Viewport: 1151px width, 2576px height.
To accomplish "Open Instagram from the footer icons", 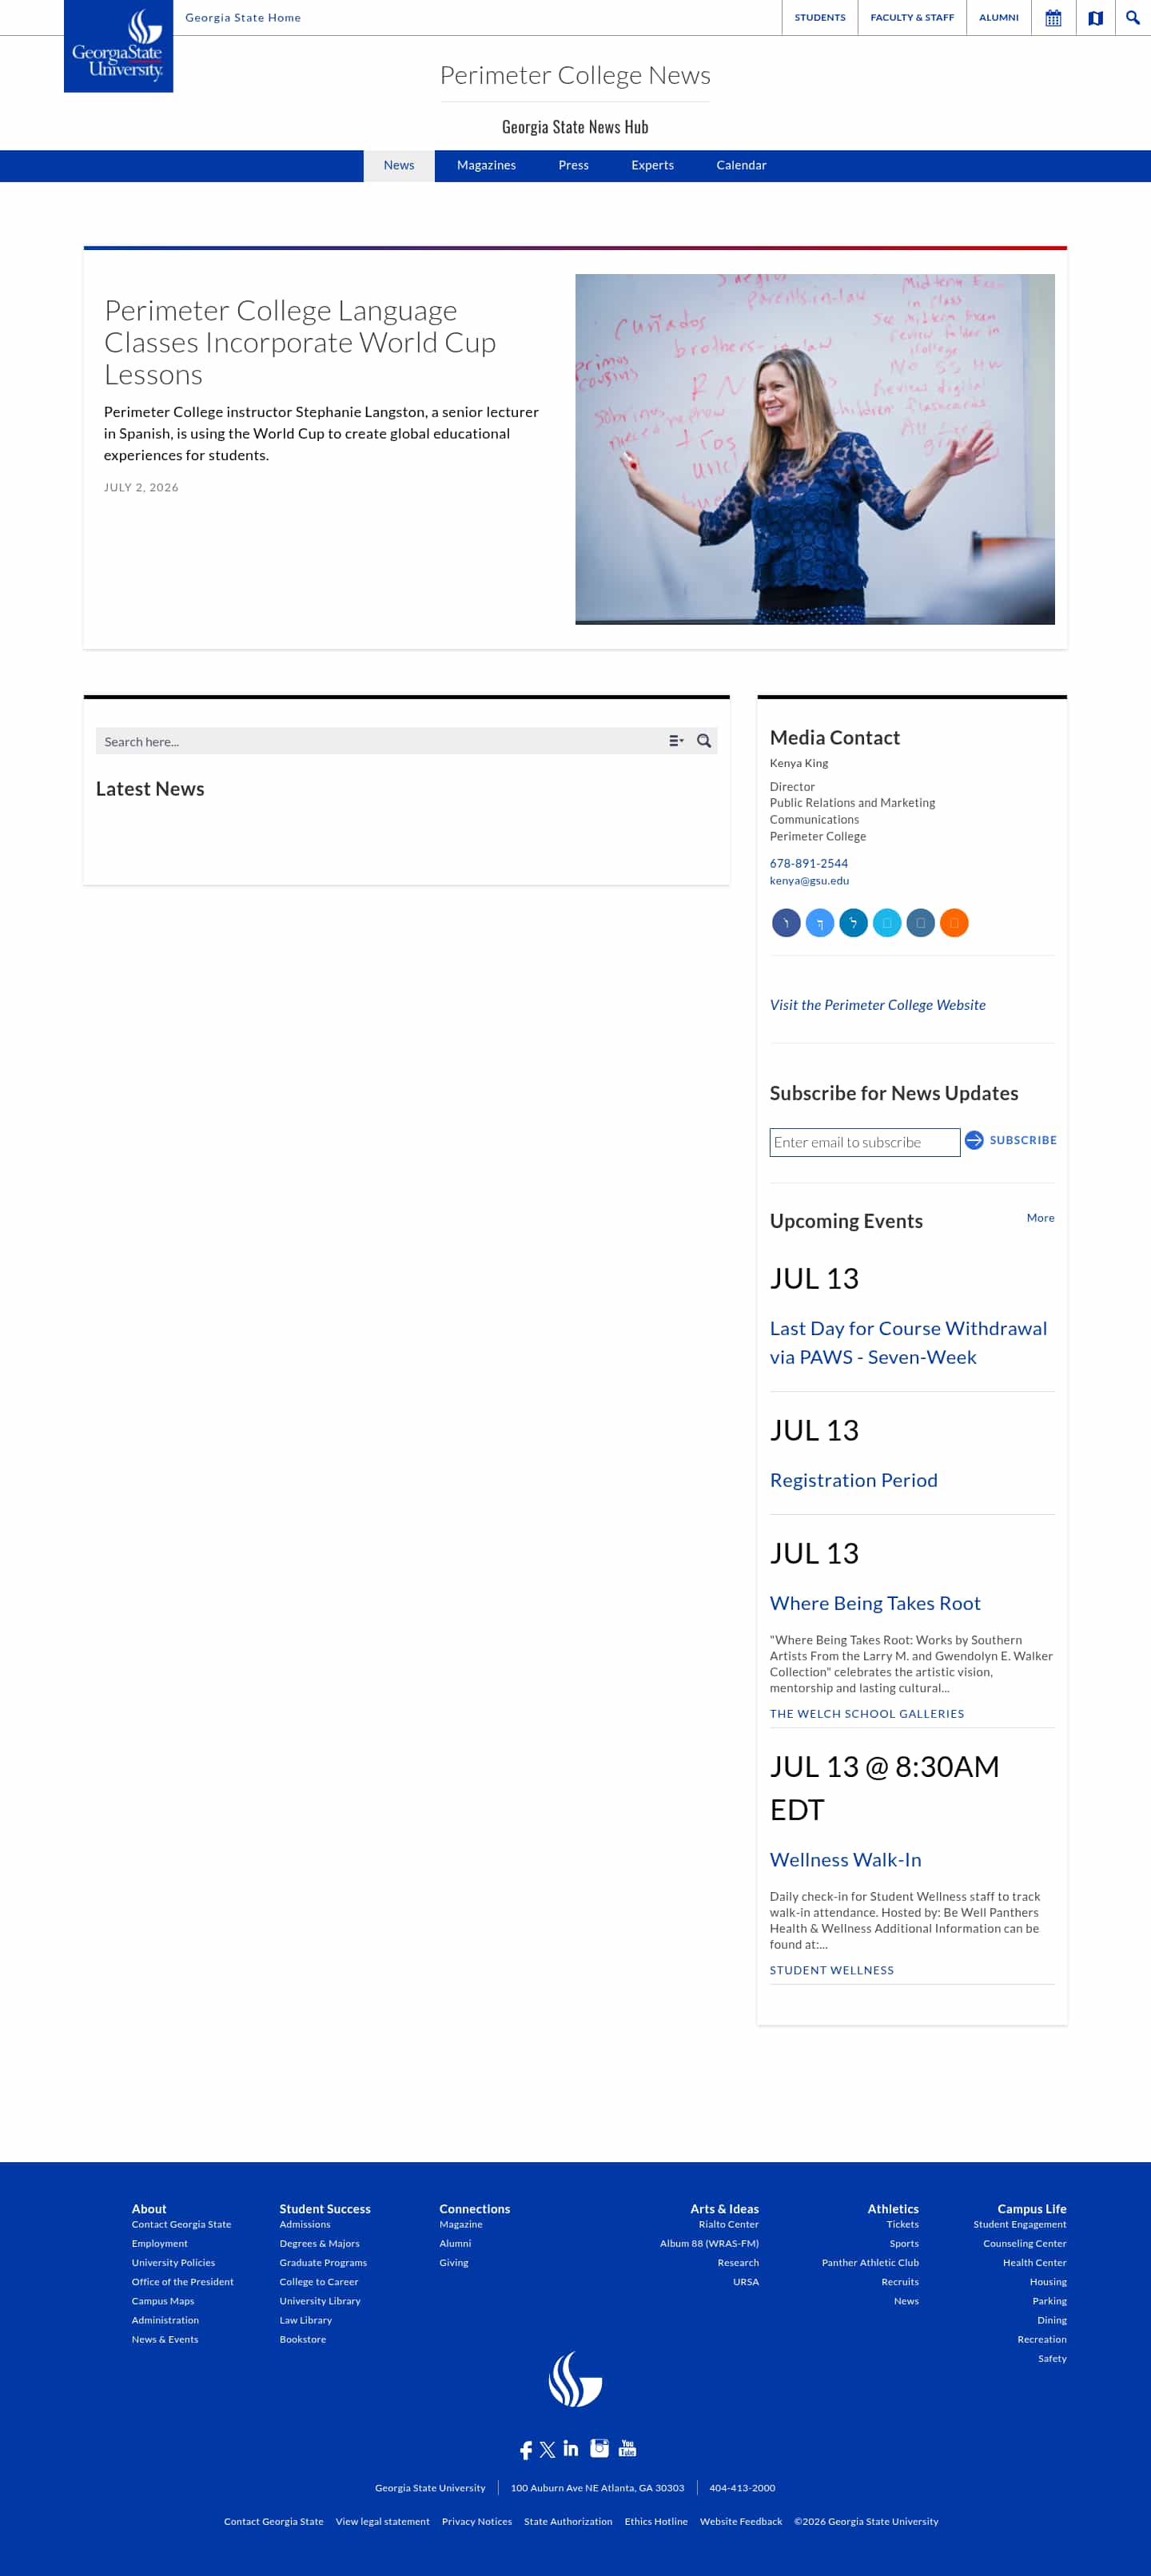I will (x=599, y=2448).
